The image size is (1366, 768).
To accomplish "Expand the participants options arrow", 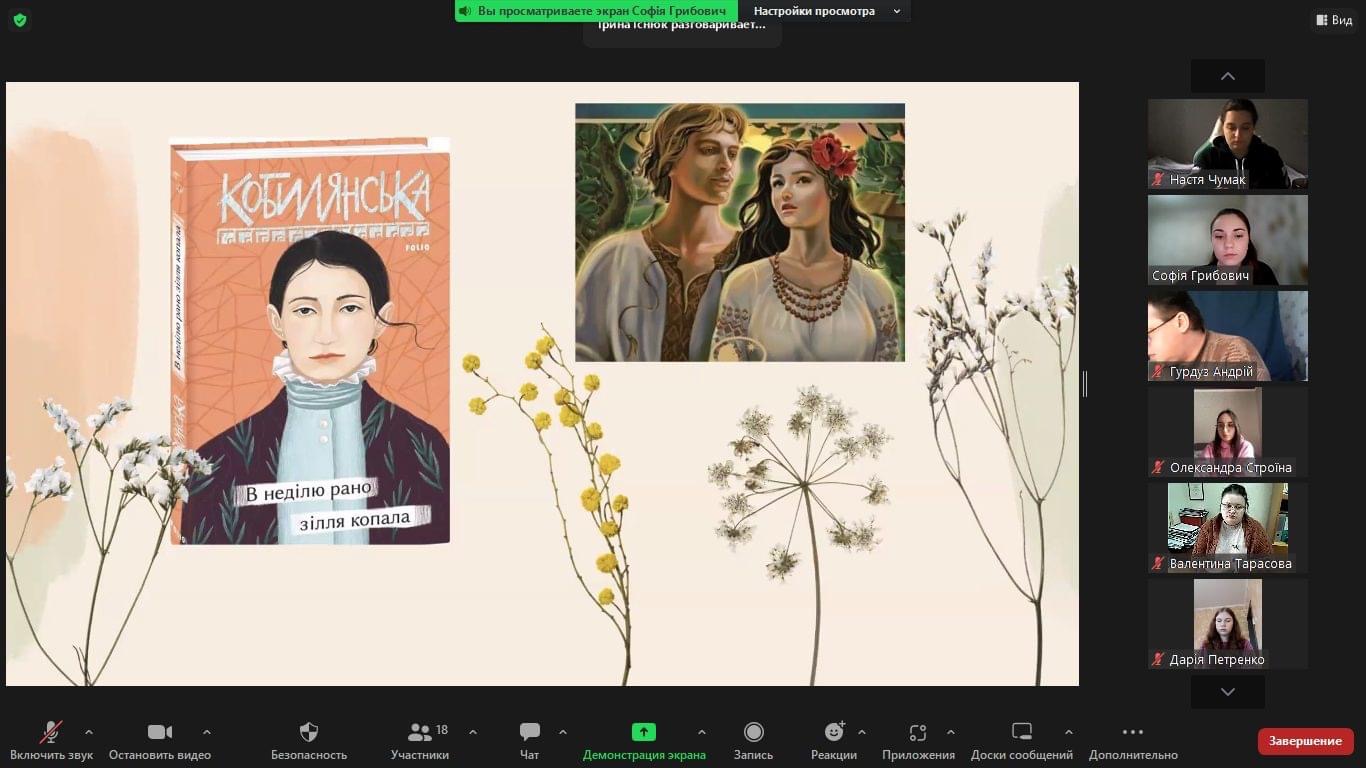I will [x=473, y=732].
